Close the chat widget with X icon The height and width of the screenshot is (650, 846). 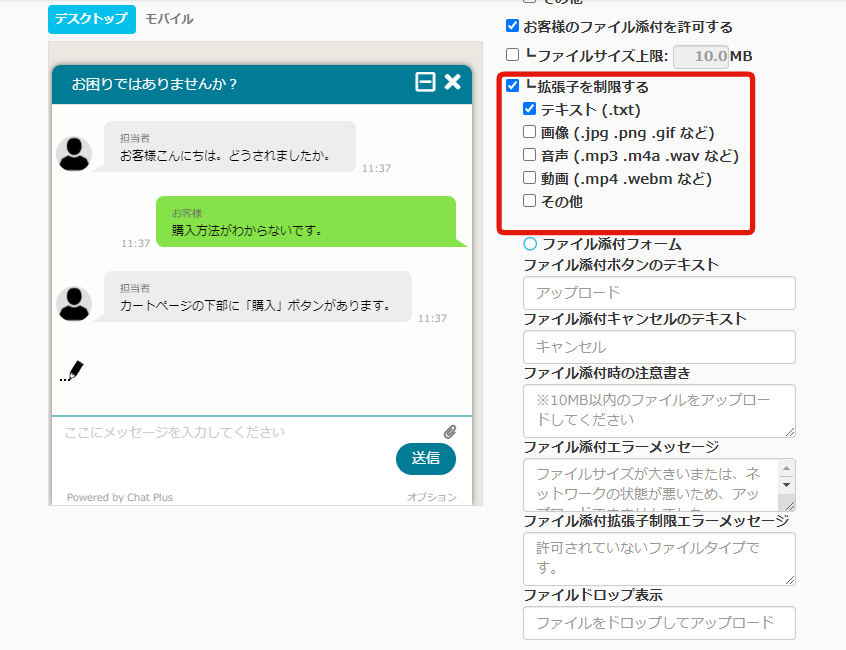(452, 83)
